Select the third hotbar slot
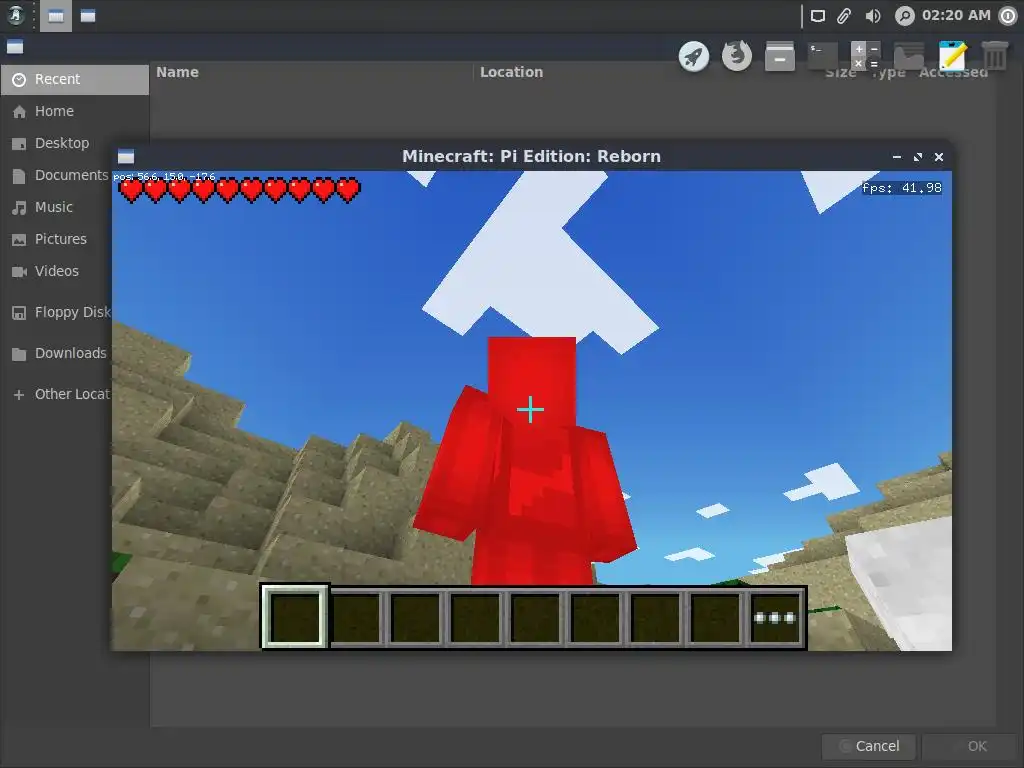1024x768 pixels. (x=415, y=618)
